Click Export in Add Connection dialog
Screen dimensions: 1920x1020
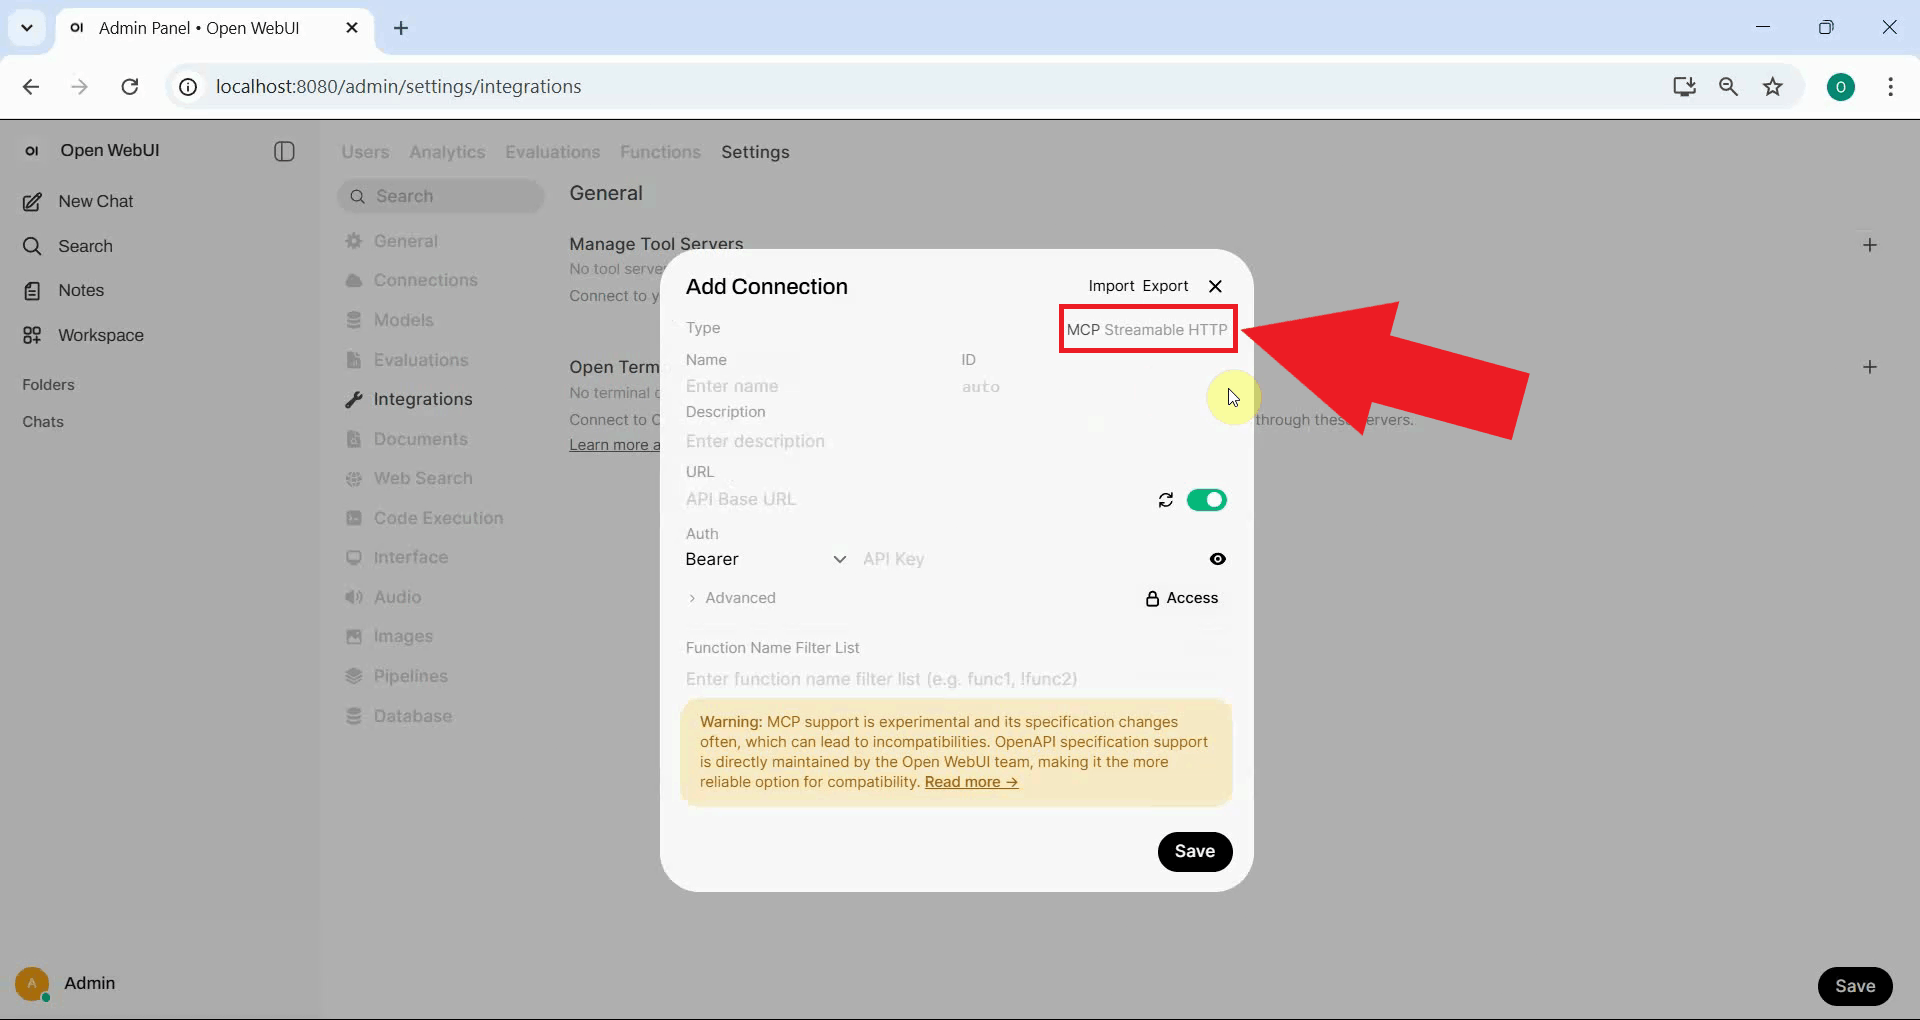[x=1165, y=286]
